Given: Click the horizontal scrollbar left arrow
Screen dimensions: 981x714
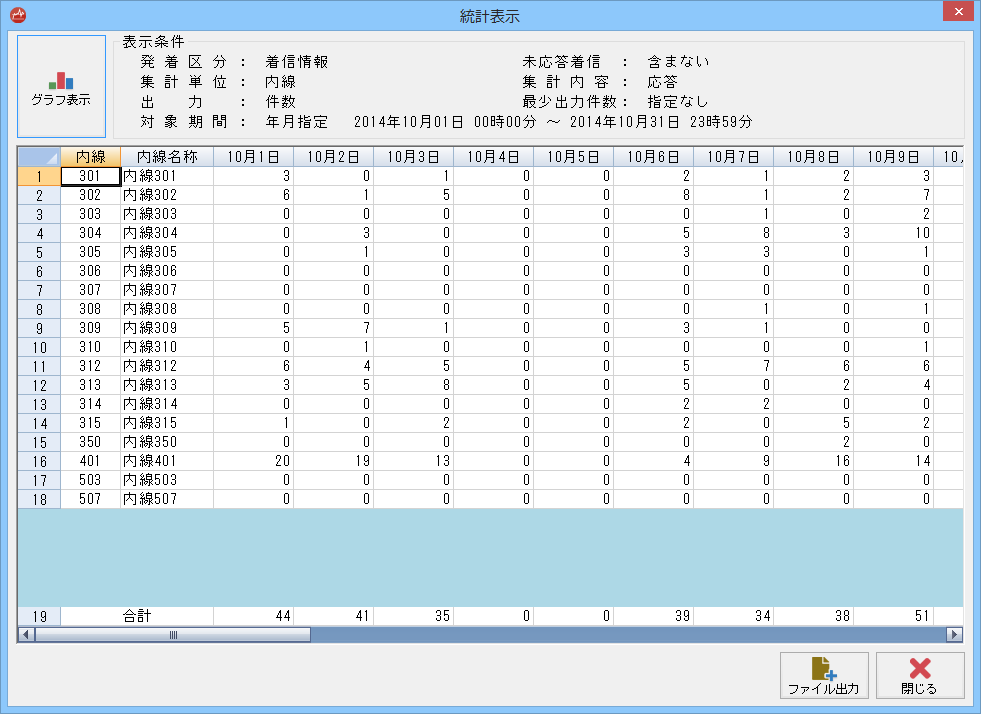Looking at the screenshot, I should (x=26, y=635).
